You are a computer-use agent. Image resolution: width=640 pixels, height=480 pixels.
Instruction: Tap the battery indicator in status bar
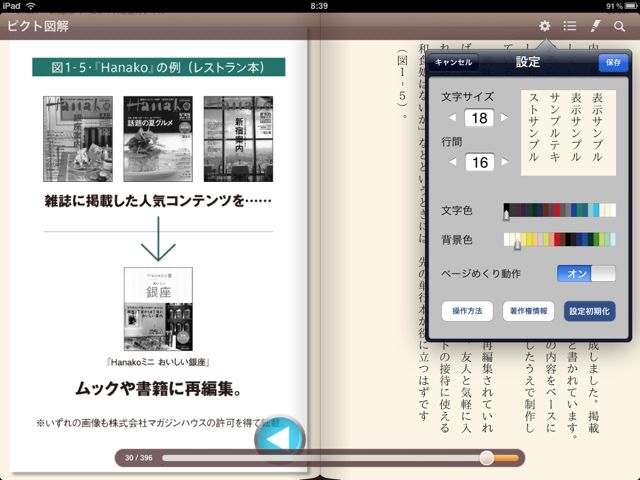point(630,6)
